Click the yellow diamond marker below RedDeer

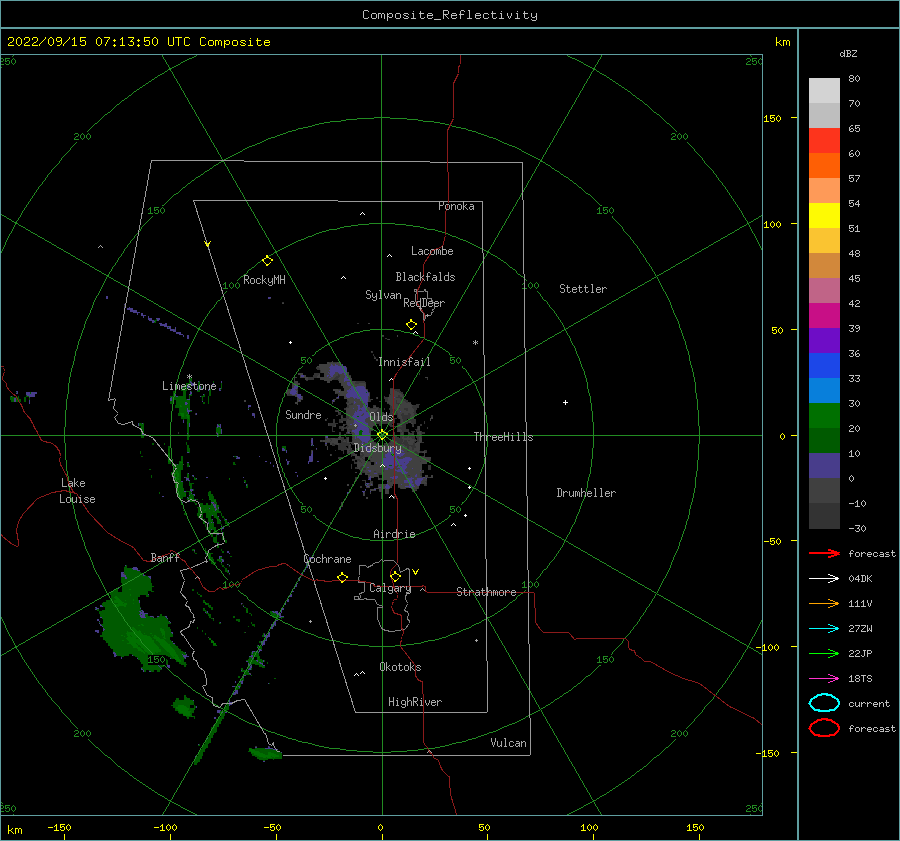(x=412, y=325)
